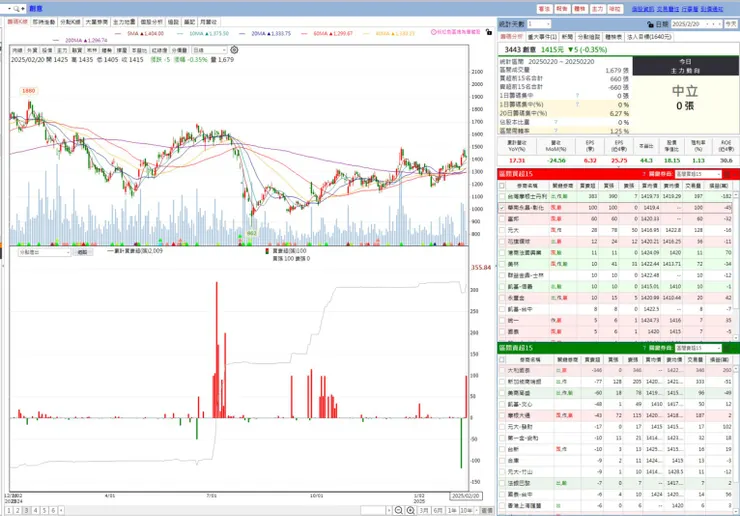Open the 10年 range dropdown arrow
Viewport: 740px width, 516px height.
[477, 510]
